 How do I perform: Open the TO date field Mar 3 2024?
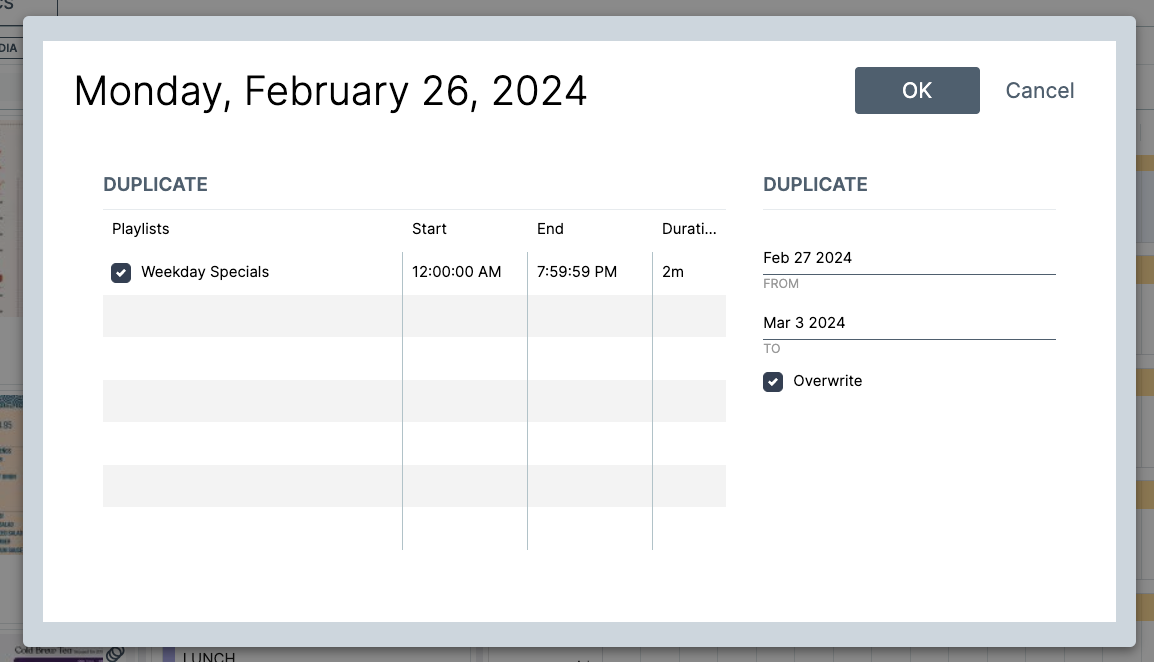[x=908, y=323]
